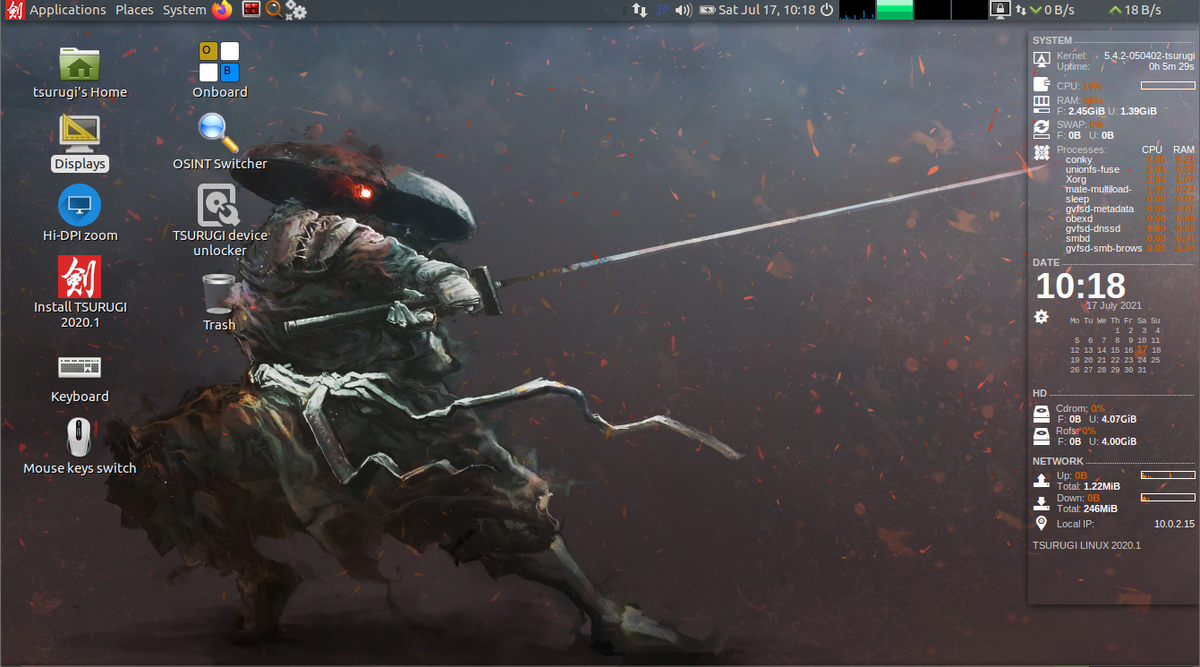
Task: Click the unionfs-fuse process row
Action: coord(1130,169)
